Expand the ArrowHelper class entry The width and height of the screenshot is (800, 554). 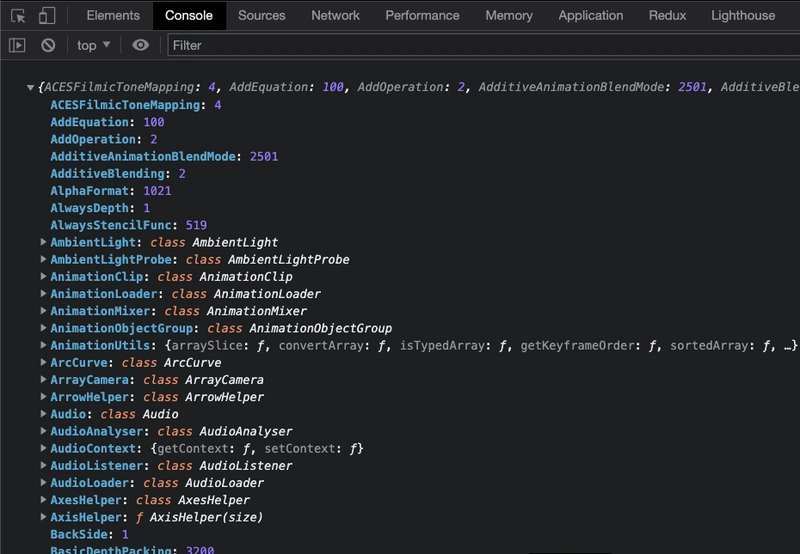[43, 396]
